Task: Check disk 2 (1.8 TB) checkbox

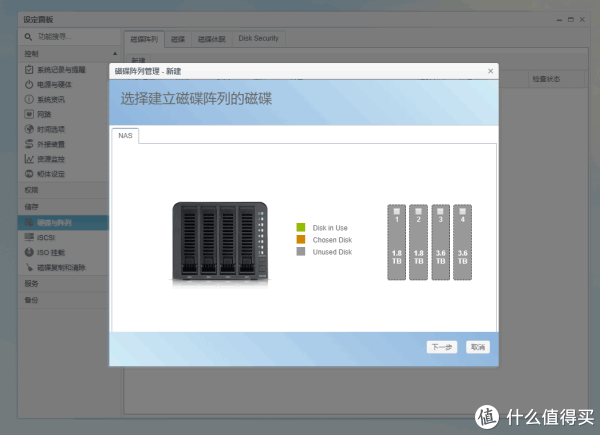Action: [x=419, y=211]
